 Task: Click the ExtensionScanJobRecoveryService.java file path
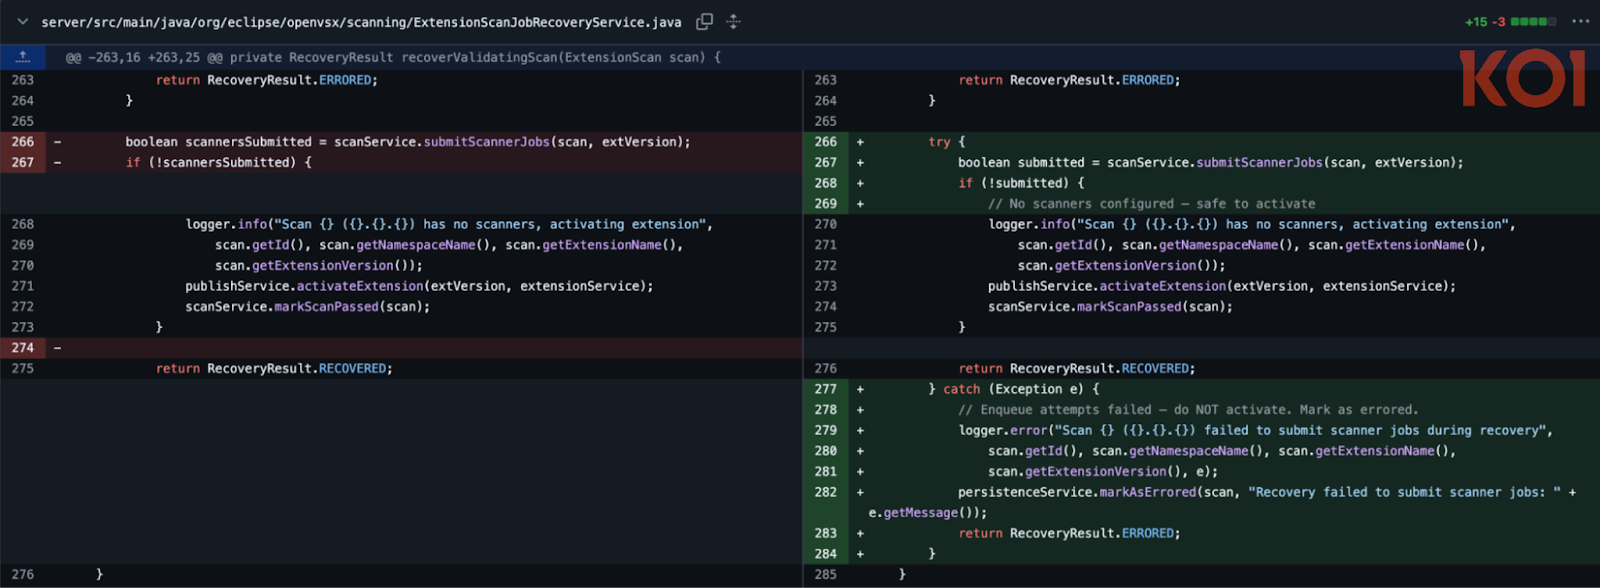click(x=361, y=21)
